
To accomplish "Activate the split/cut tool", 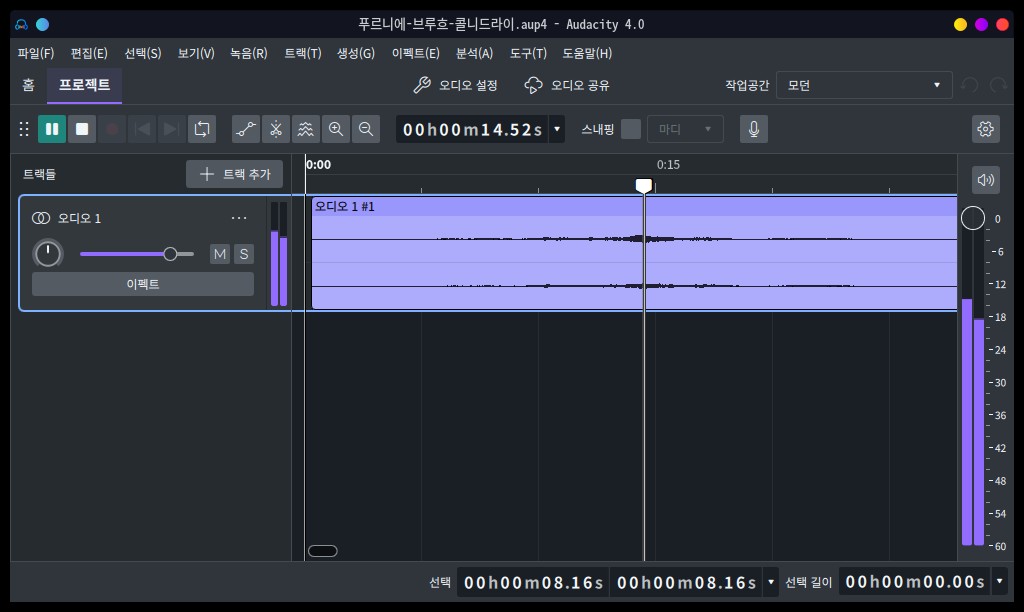I will pos(276,129).
